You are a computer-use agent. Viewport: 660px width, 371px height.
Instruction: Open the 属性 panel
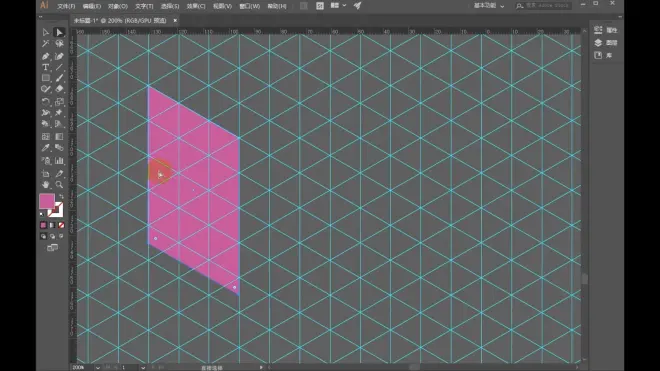[605, 30]
